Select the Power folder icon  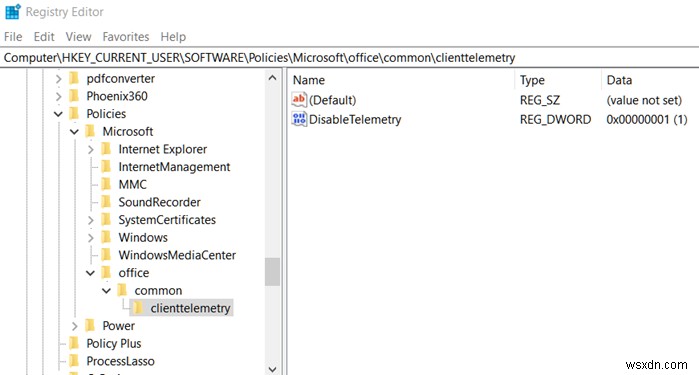click(x=90, y=326)
